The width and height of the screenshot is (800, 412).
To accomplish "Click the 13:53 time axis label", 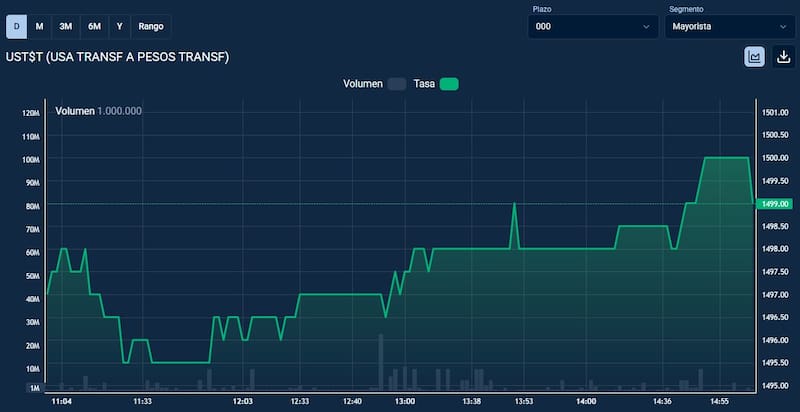I will coord(524,401).
